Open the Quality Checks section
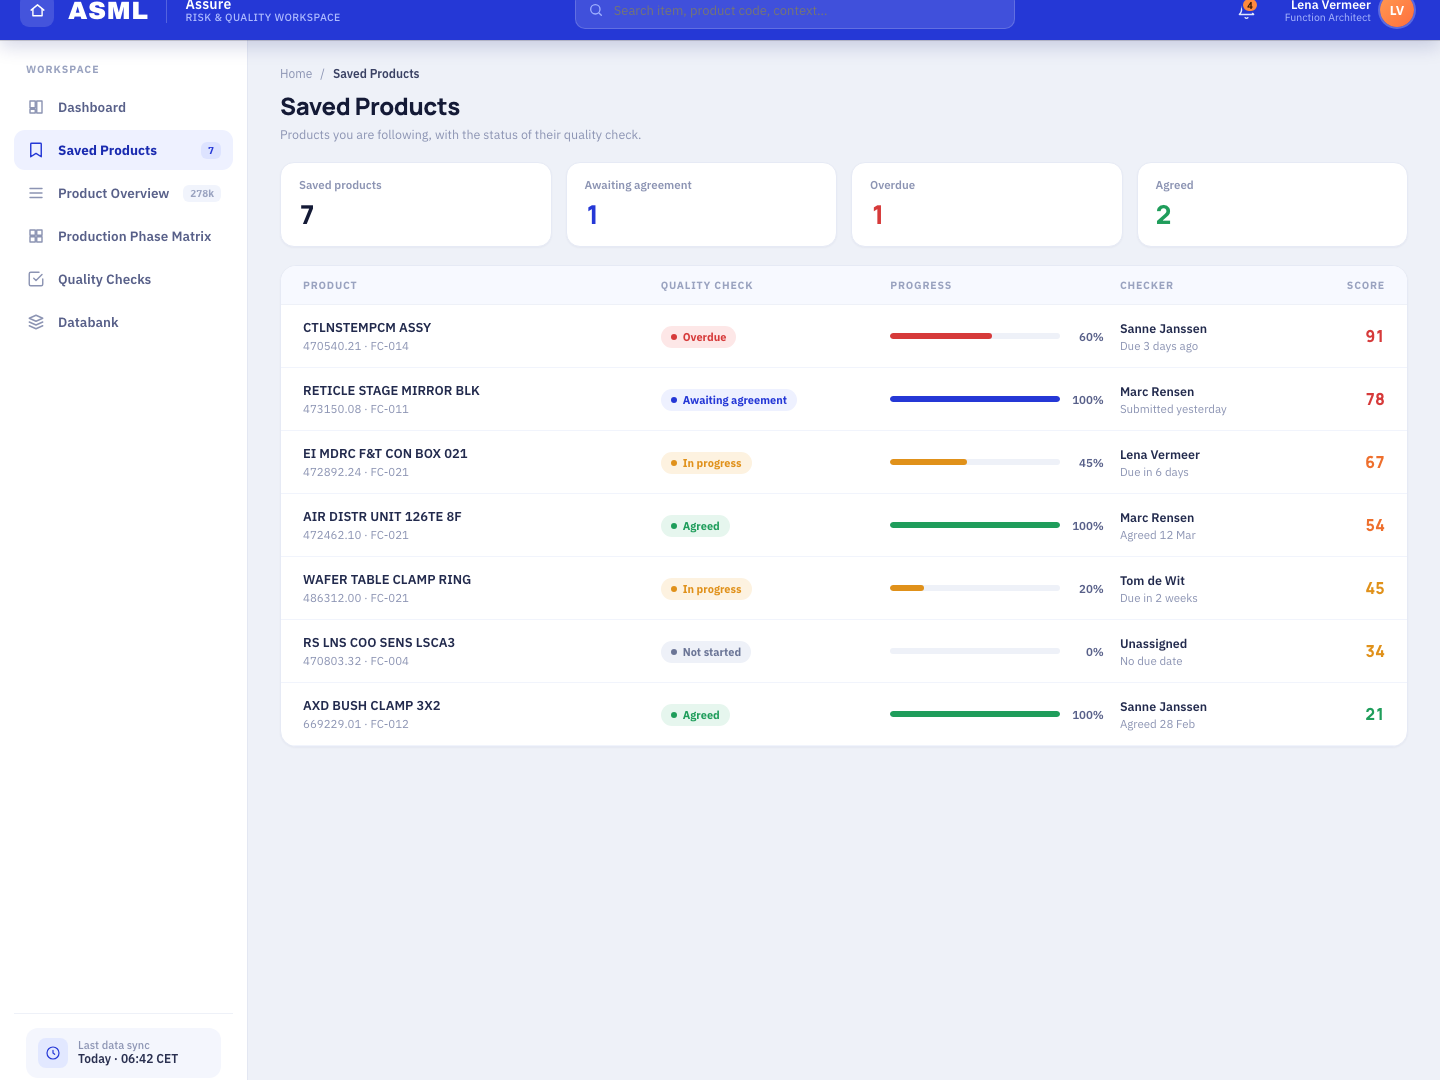Screen dimensions: 1440x1080 tap(123, 279)
